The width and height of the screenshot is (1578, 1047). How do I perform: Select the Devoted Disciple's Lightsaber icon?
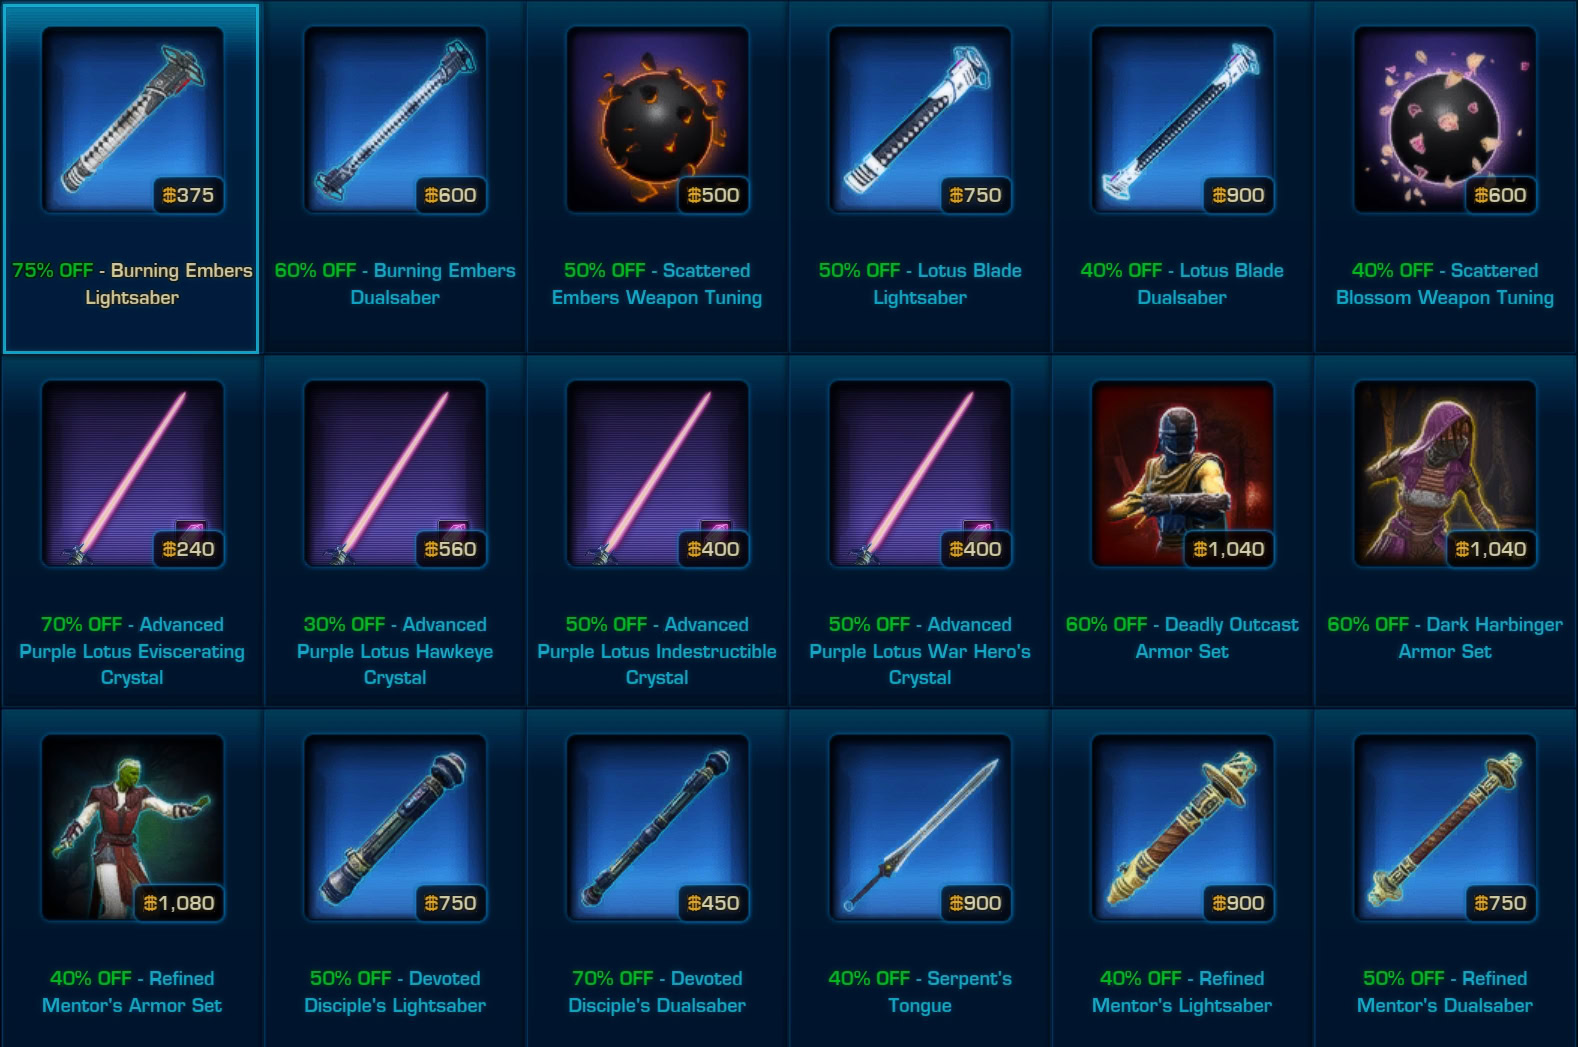[395, 828]
